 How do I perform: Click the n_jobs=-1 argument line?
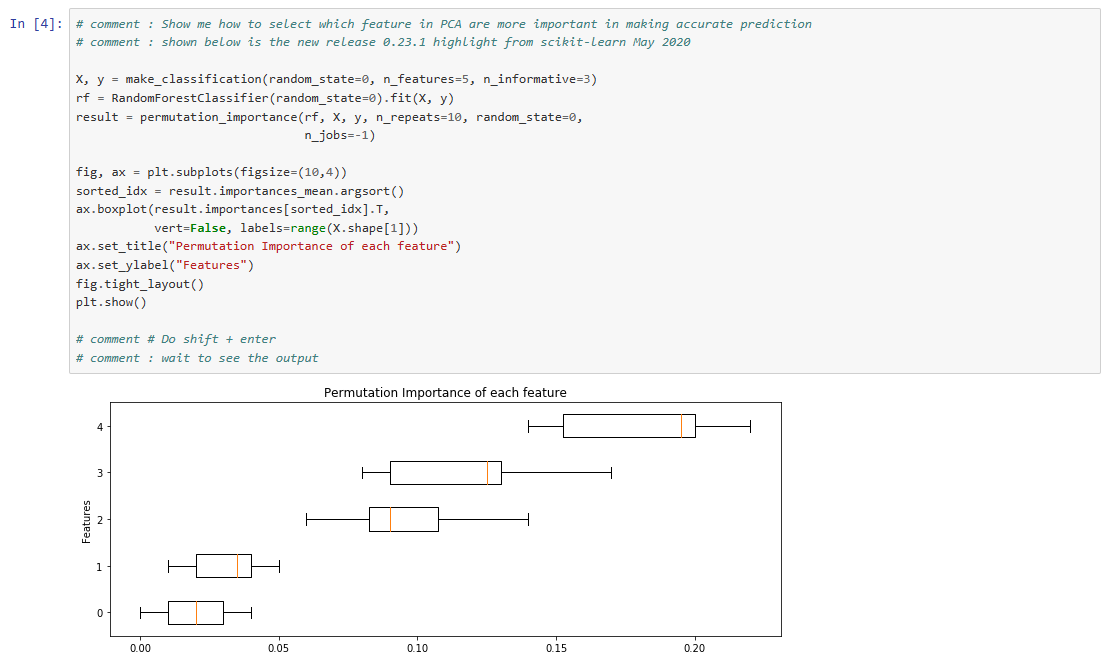[339, 135]
